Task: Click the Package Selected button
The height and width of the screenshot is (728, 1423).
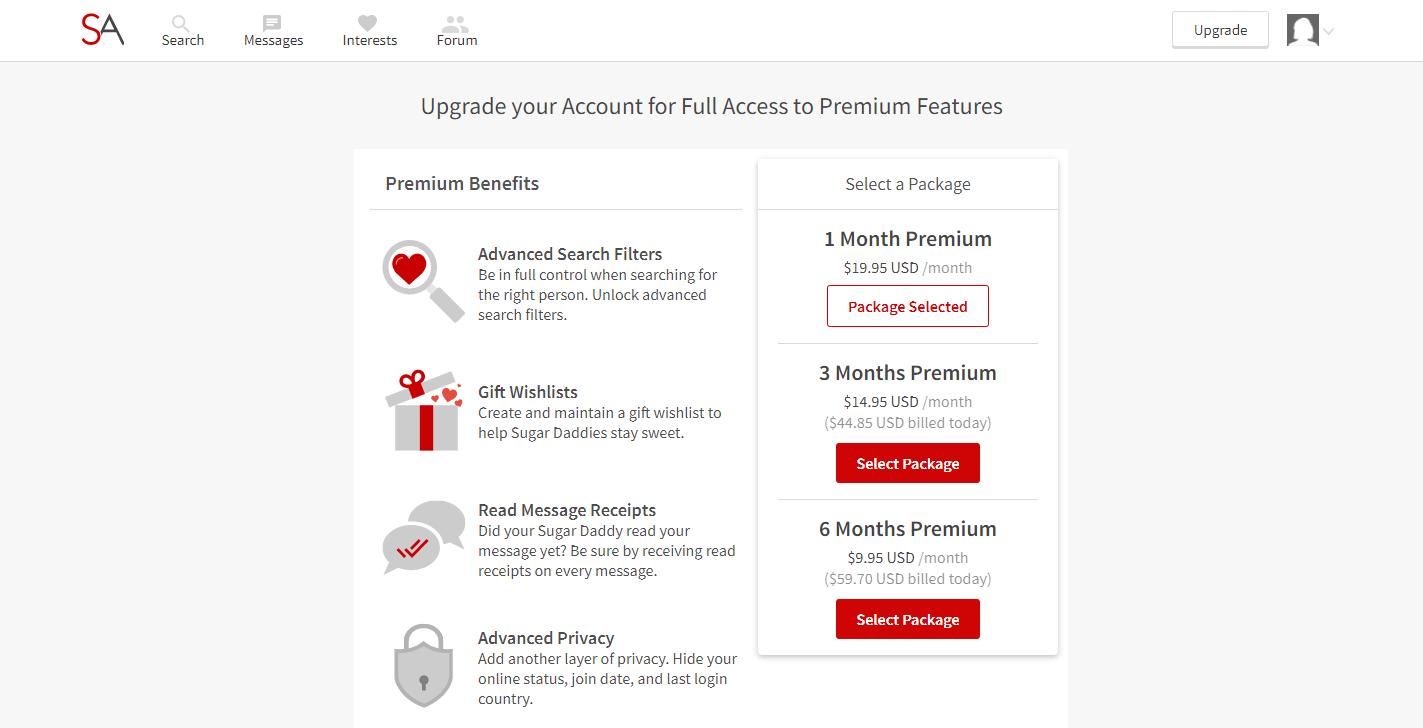Action: pyautogui.click(x=908, y=306)
